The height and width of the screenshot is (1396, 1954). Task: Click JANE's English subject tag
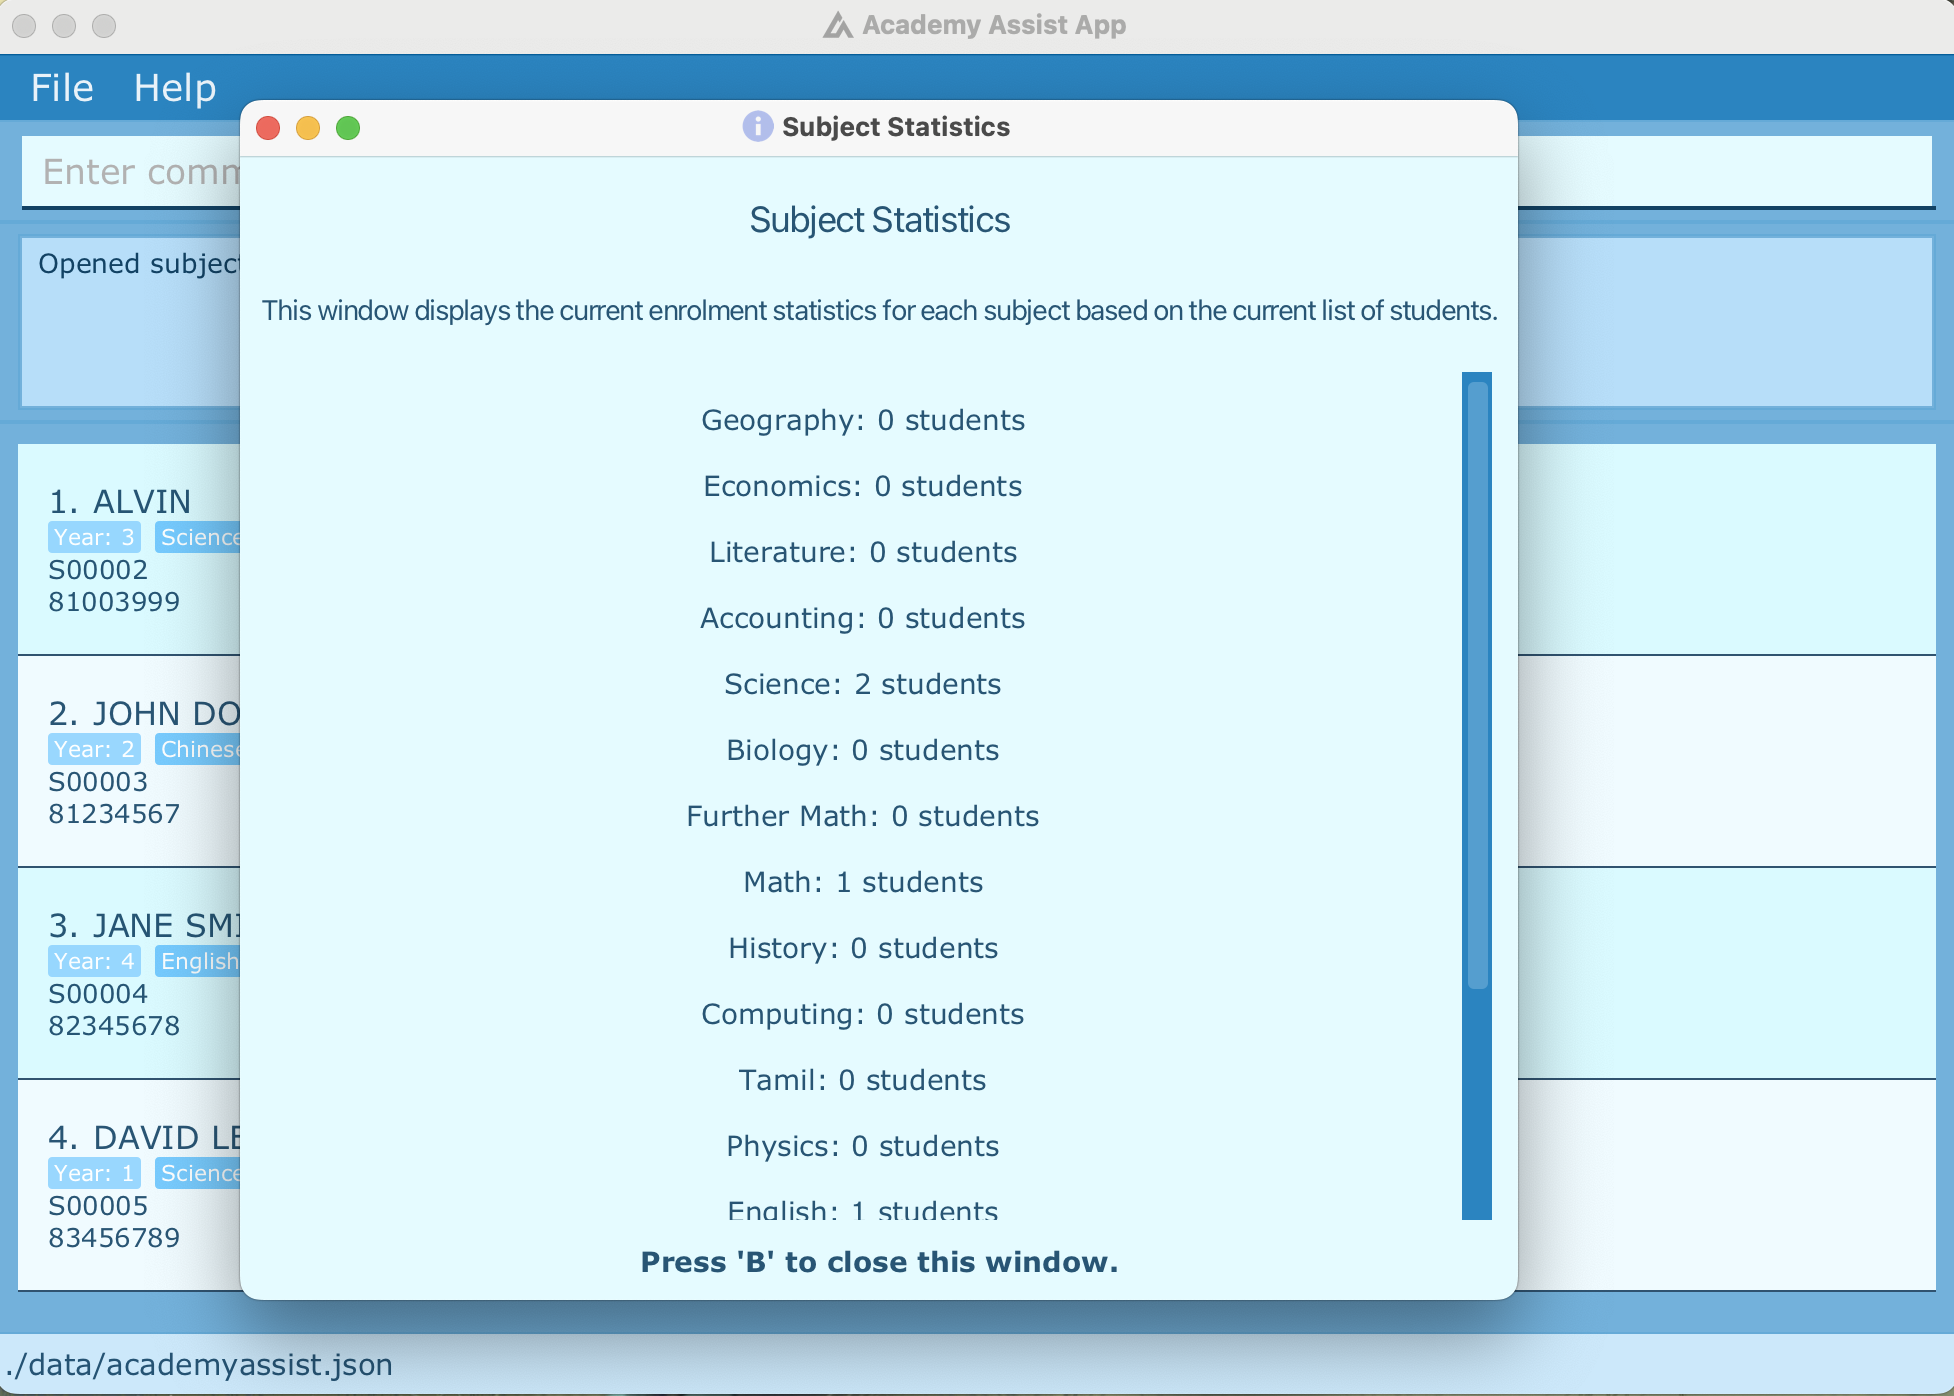(x=198, y=961)
